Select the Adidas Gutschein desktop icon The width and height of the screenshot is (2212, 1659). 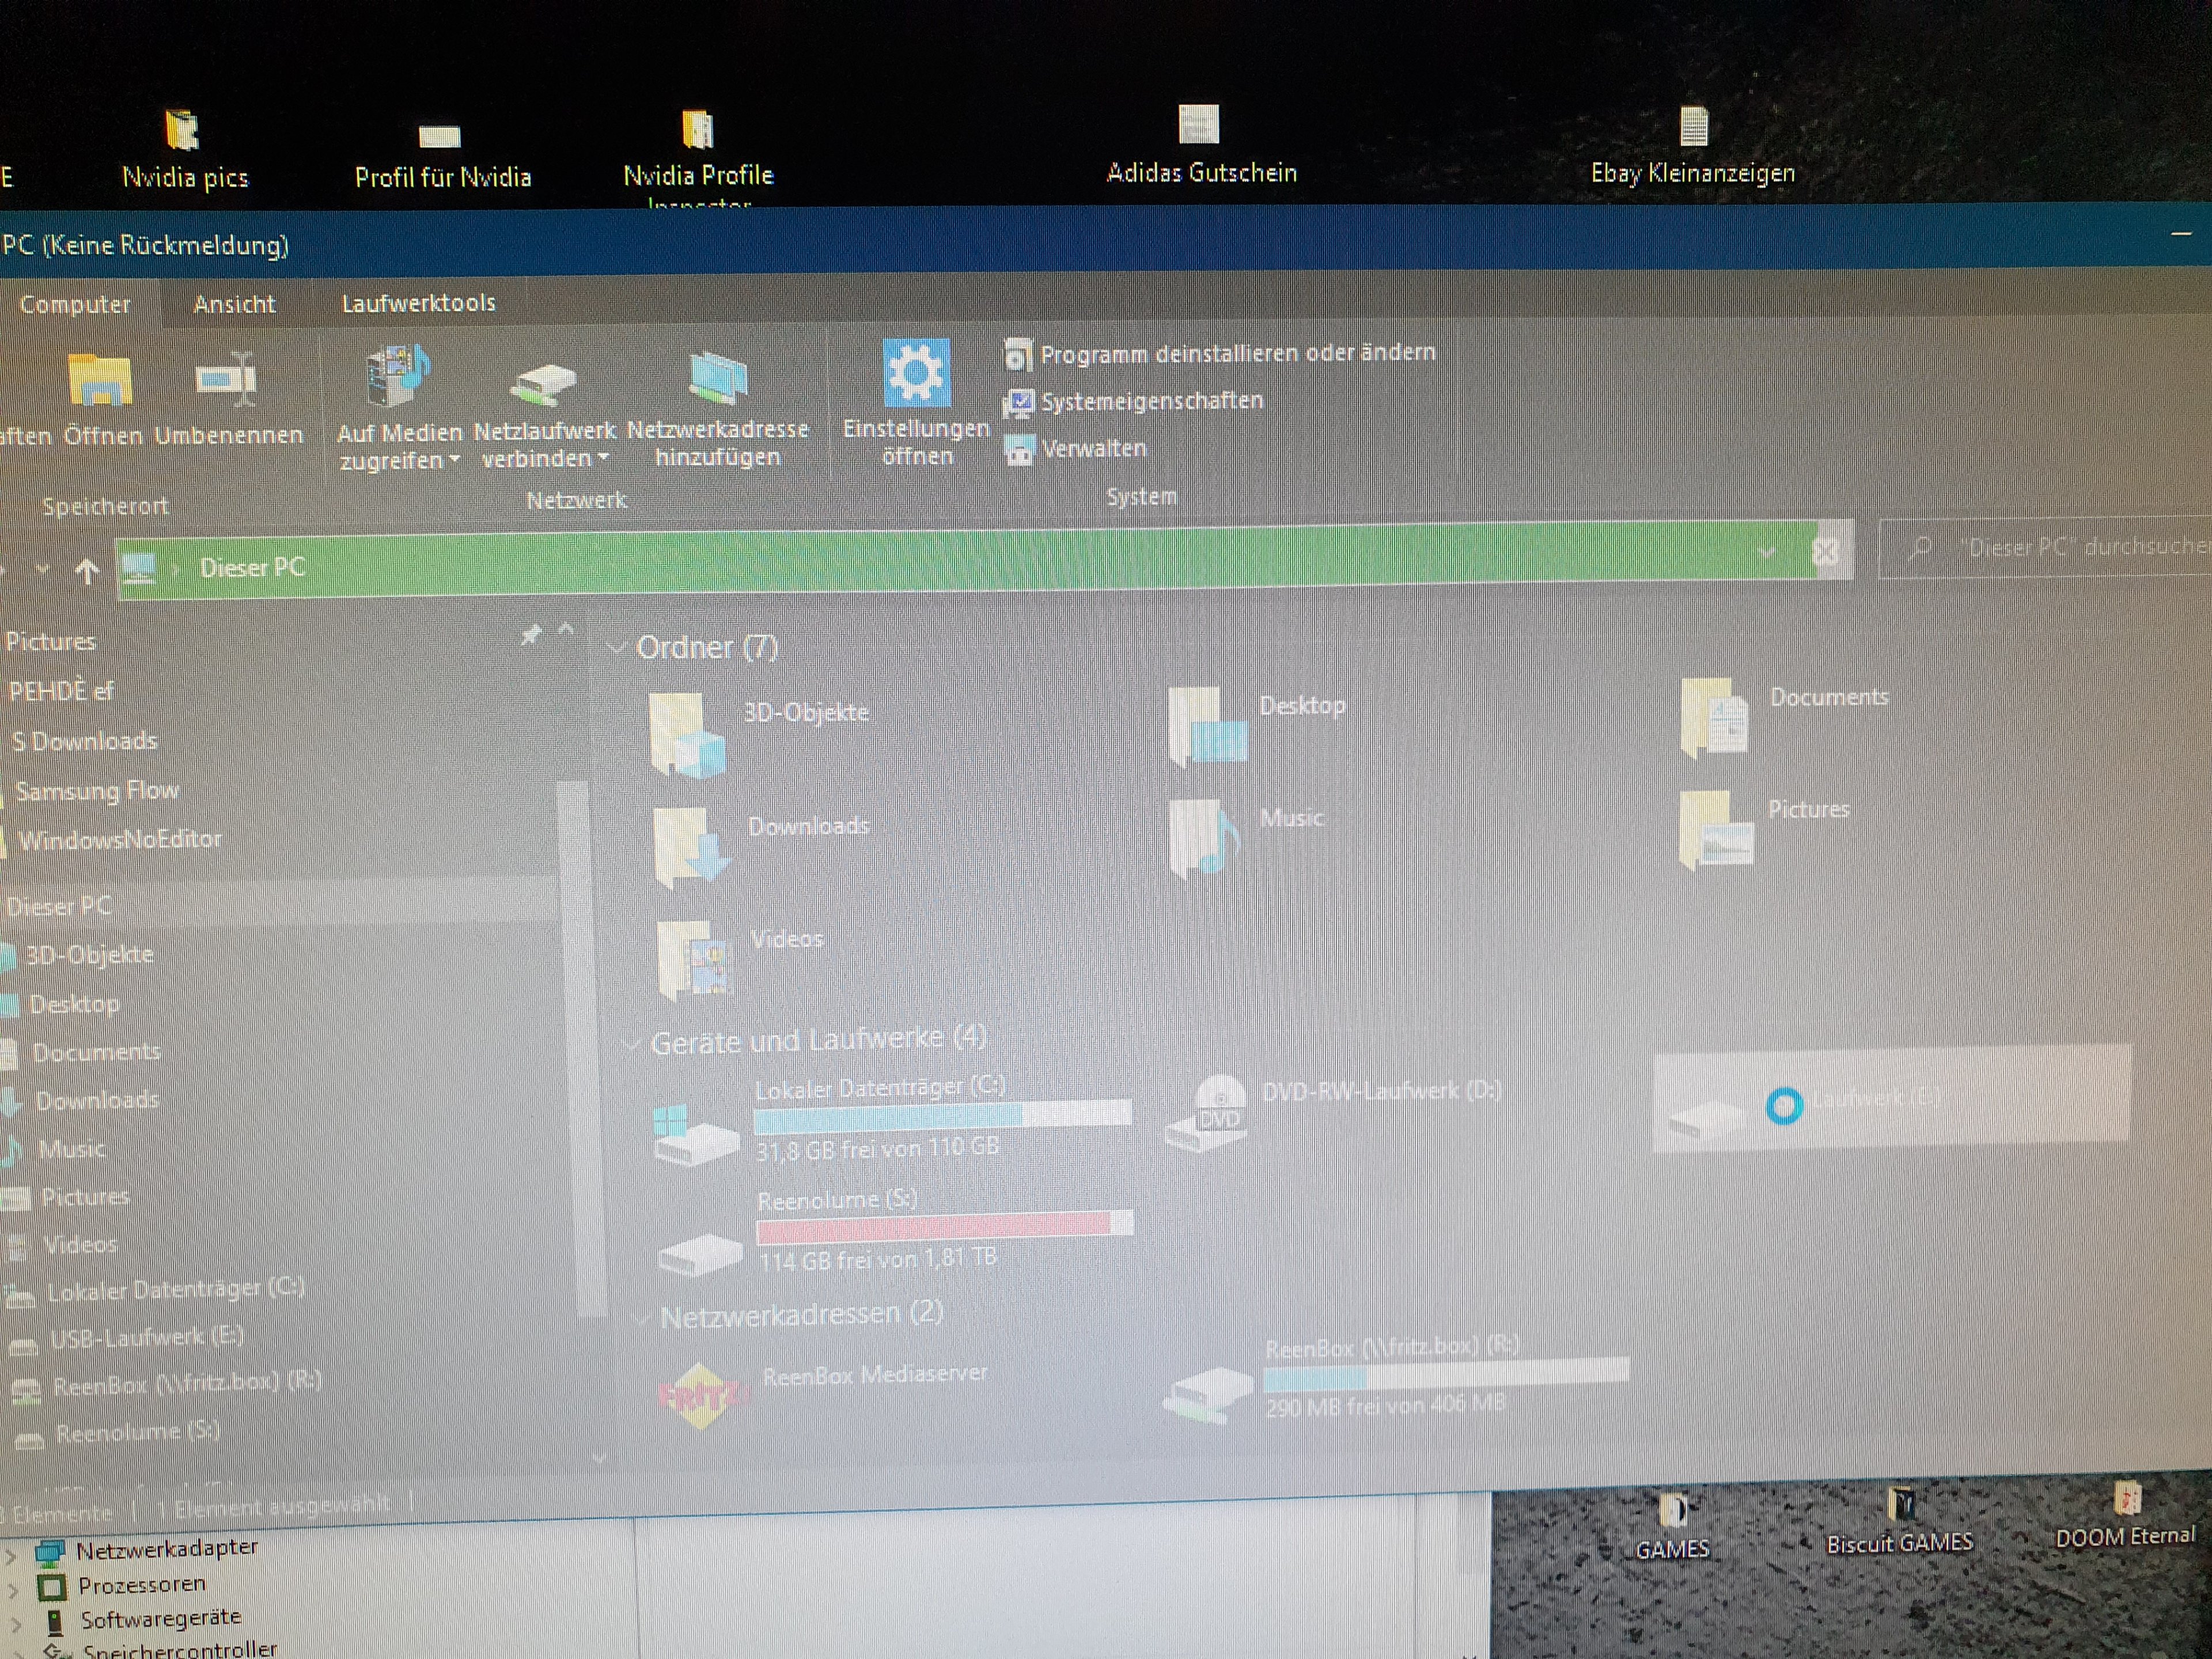click(1199, 124)
